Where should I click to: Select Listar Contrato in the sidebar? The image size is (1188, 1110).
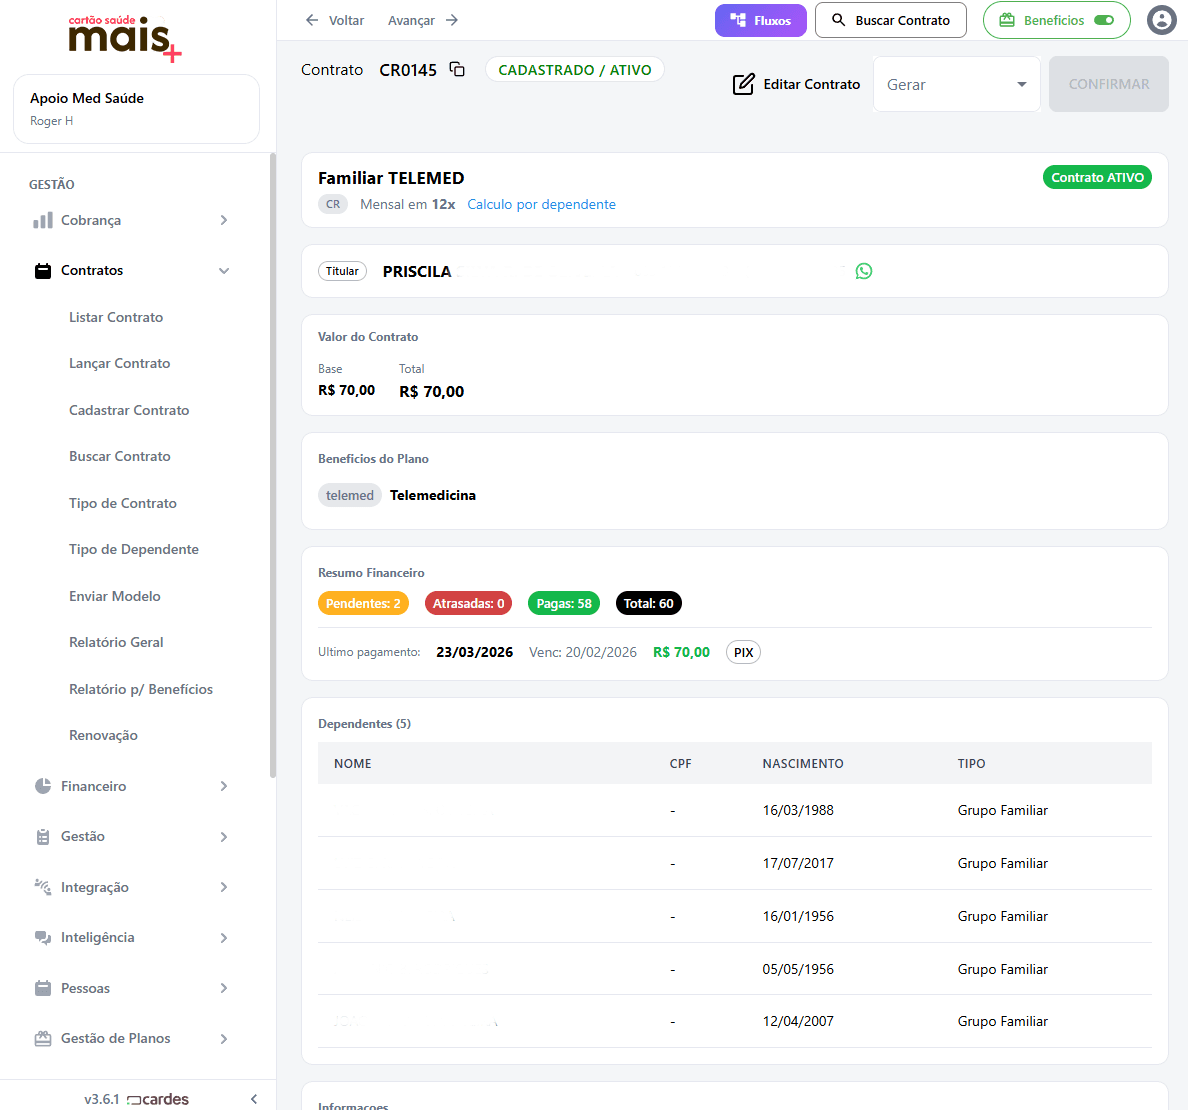point(116,317)
